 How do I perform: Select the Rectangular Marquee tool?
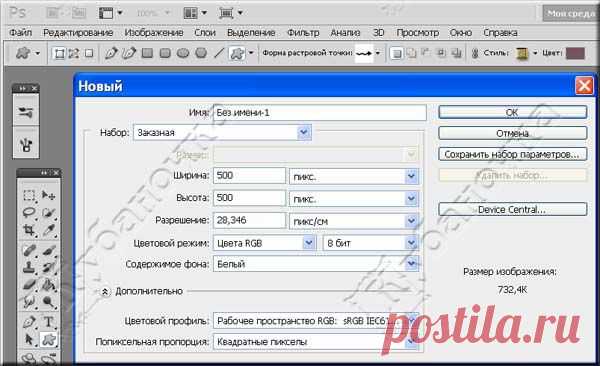coord(29,195)
